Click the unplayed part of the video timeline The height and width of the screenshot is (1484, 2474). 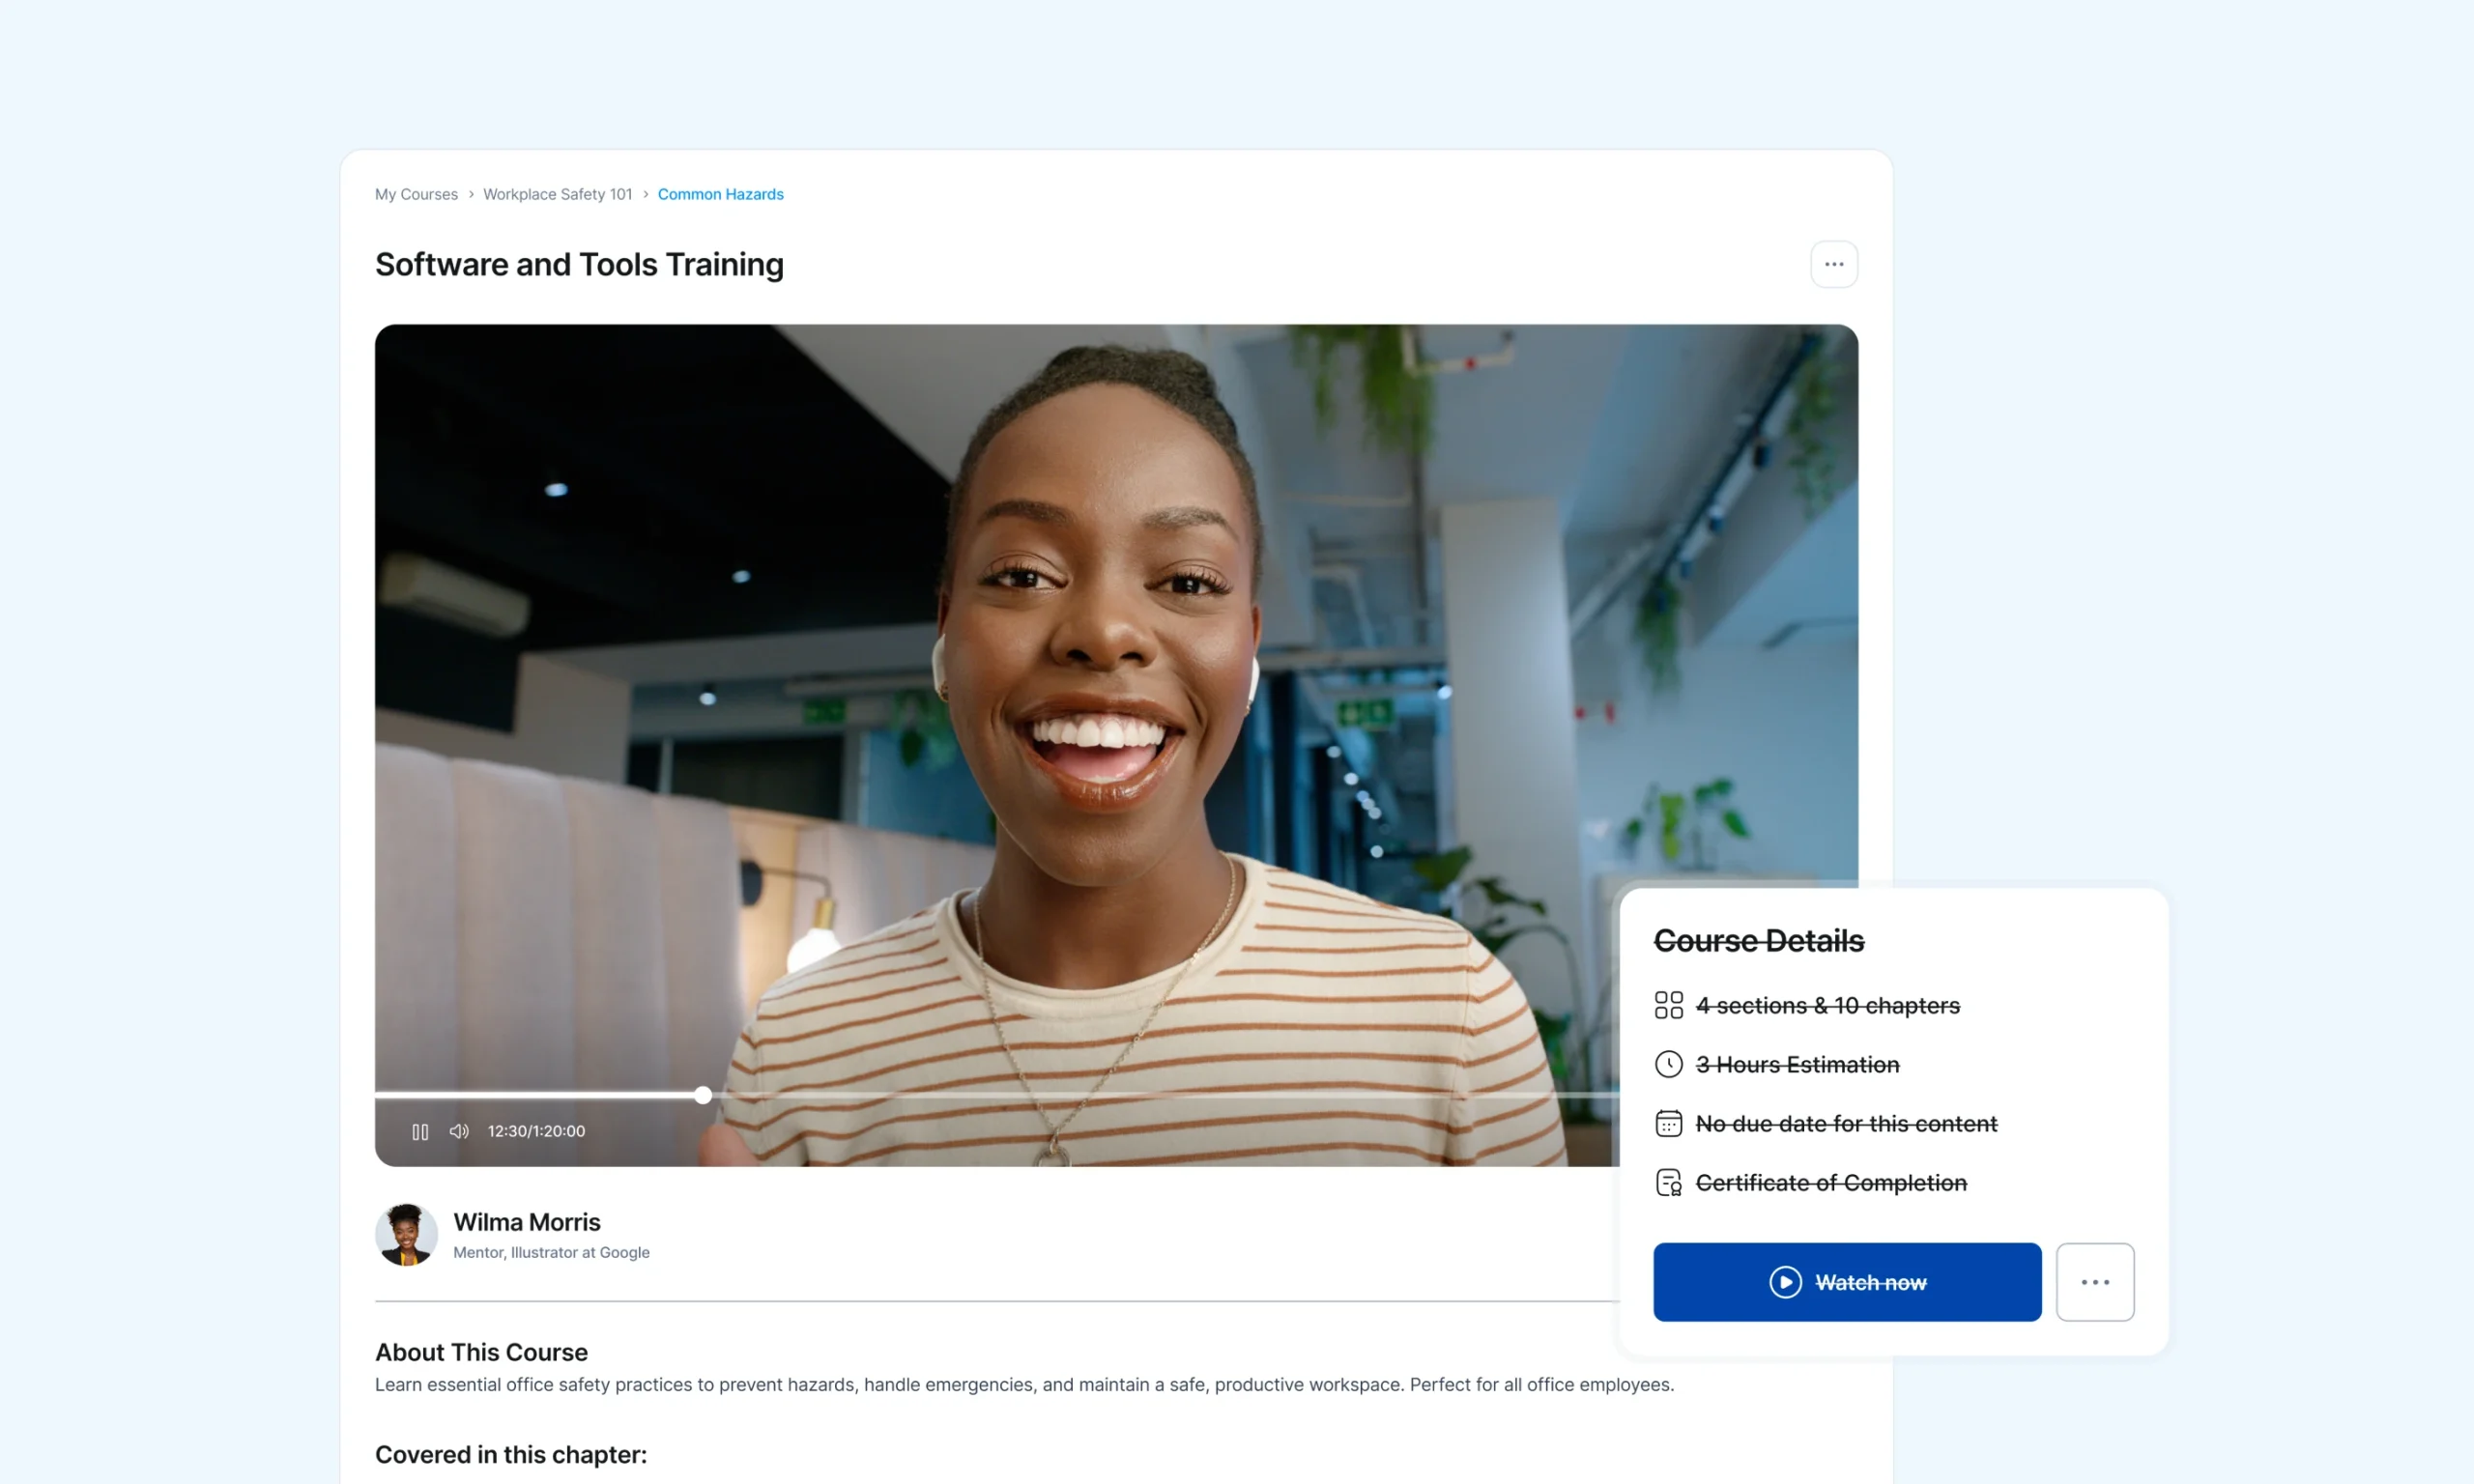(x=1150, y=1095)
